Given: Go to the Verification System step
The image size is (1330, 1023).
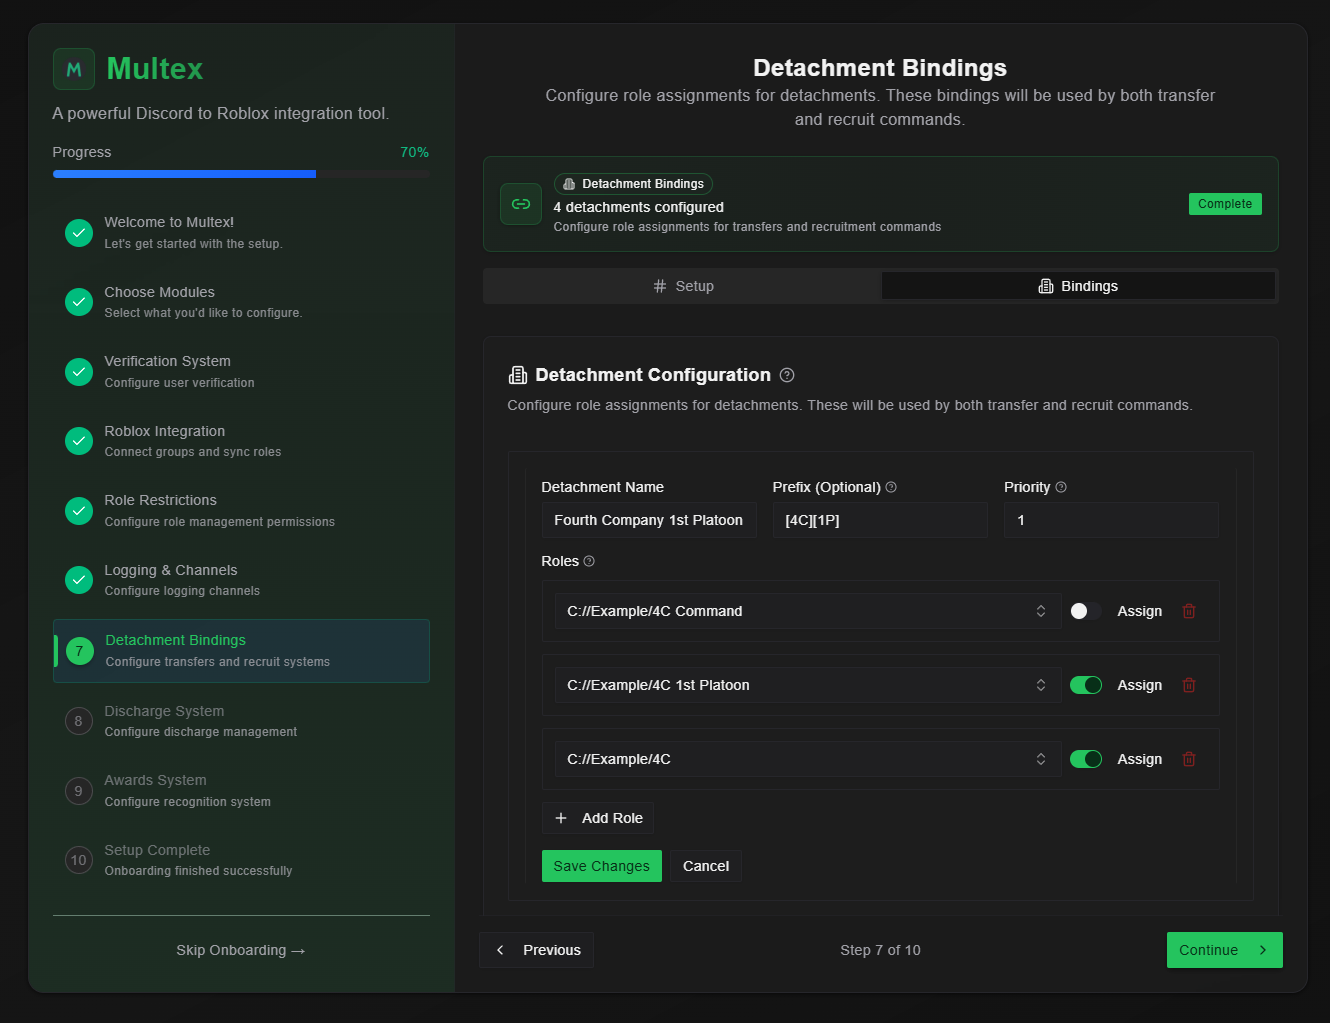Looking at the screenshot, I should point(241,372).
